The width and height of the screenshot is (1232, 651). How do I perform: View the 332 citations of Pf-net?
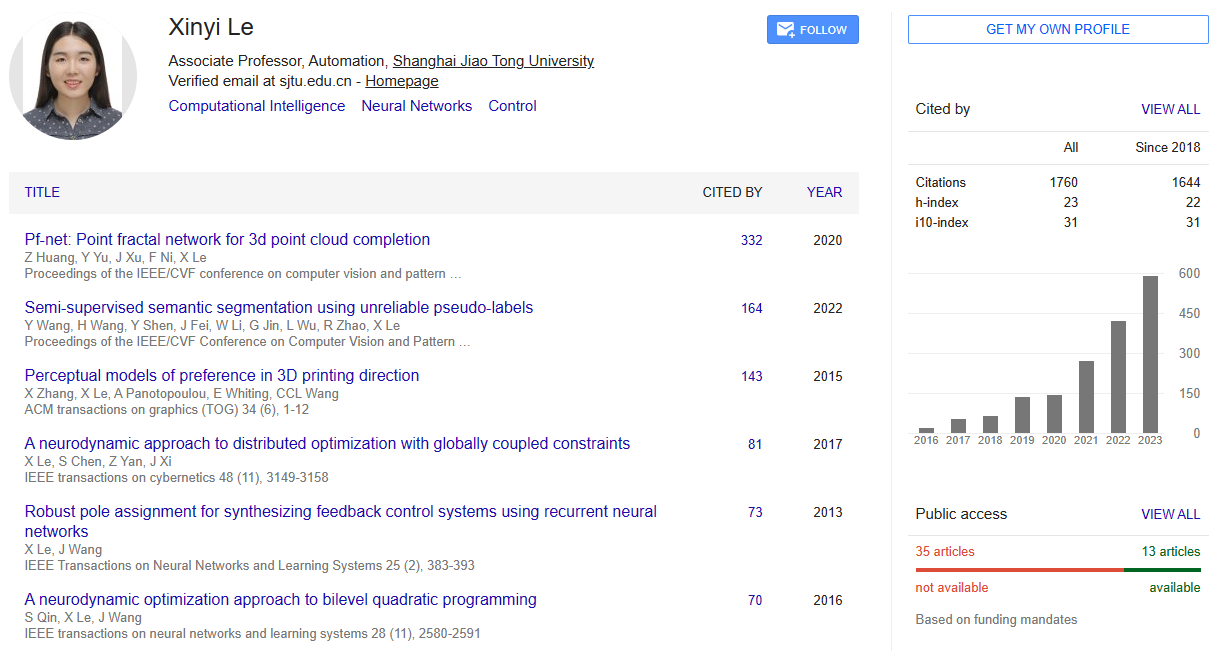click(751, 240)
